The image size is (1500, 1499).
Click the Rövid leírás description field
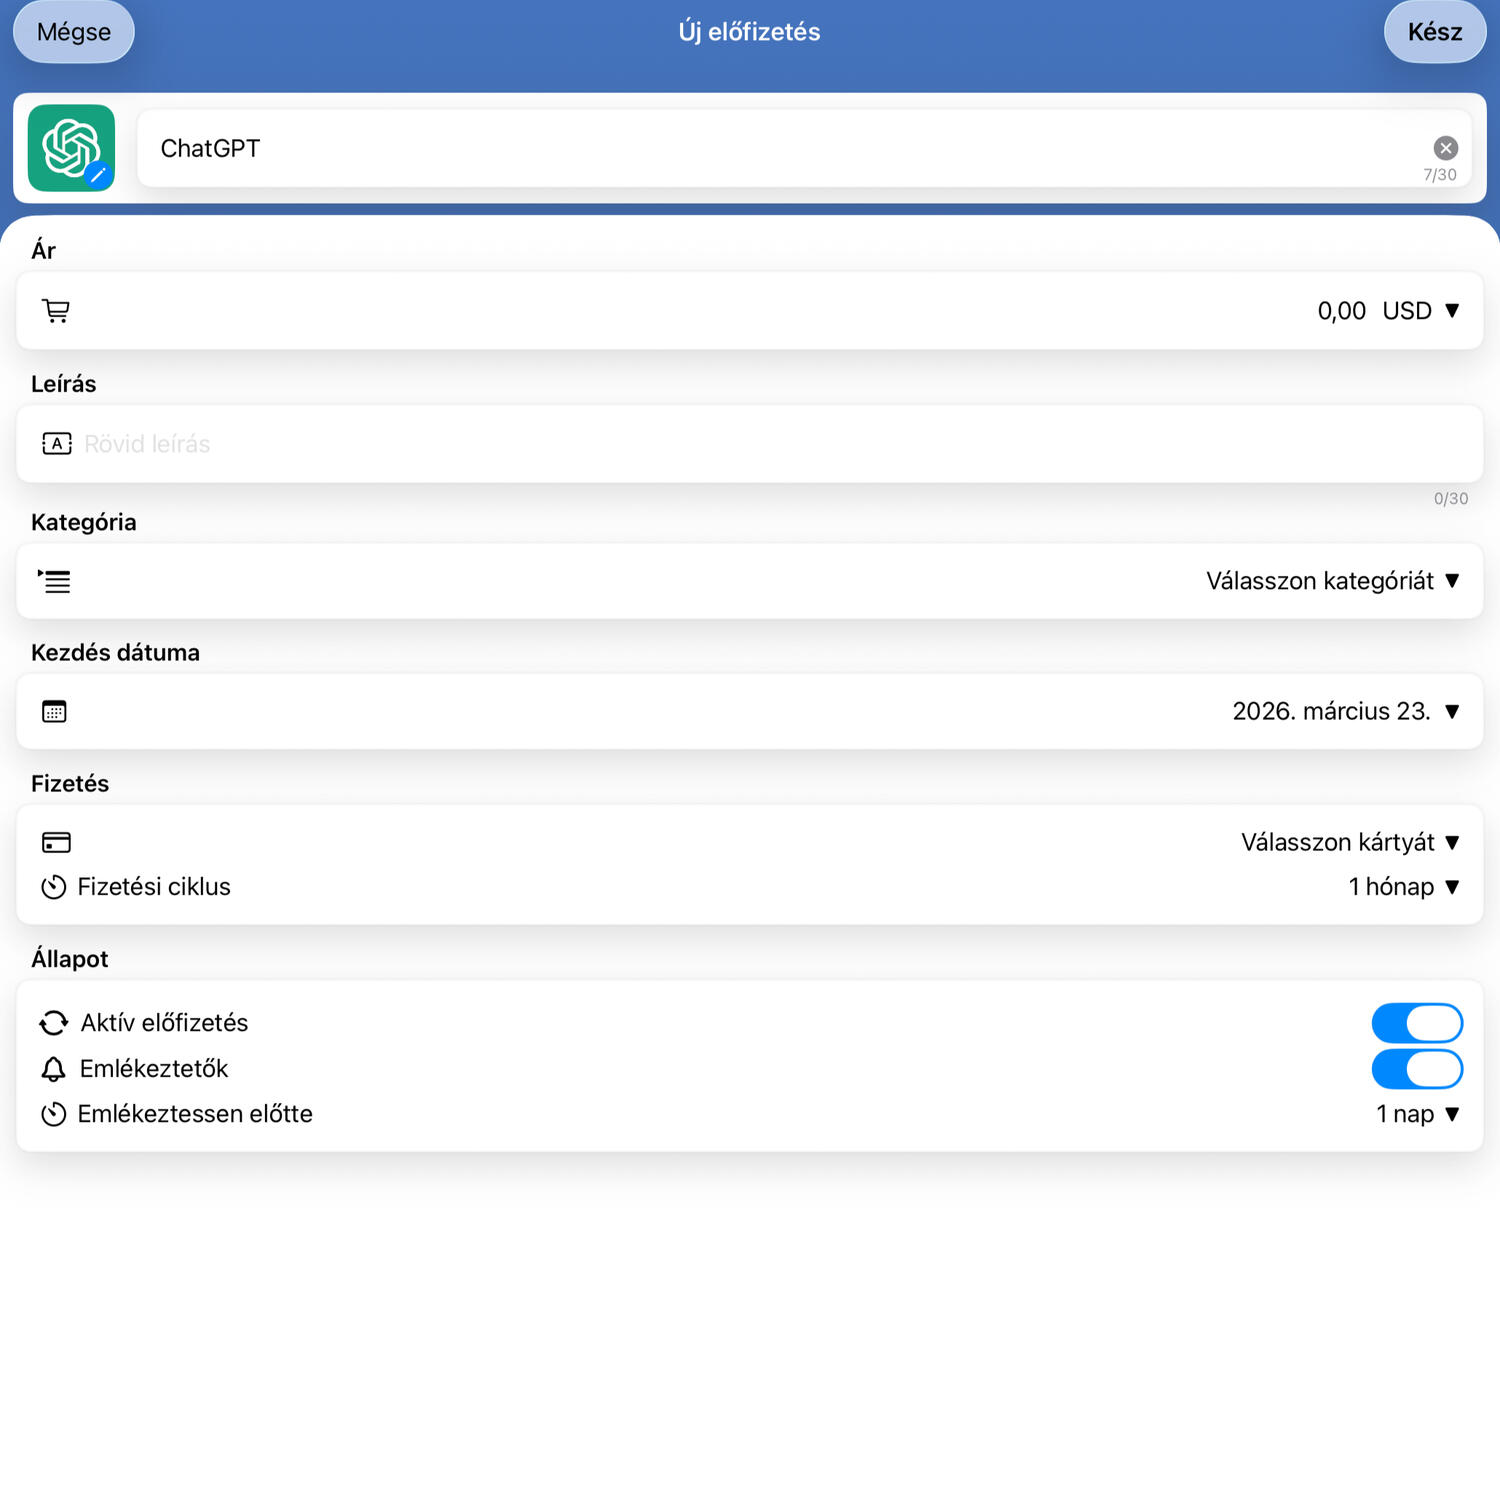point(700,444)
